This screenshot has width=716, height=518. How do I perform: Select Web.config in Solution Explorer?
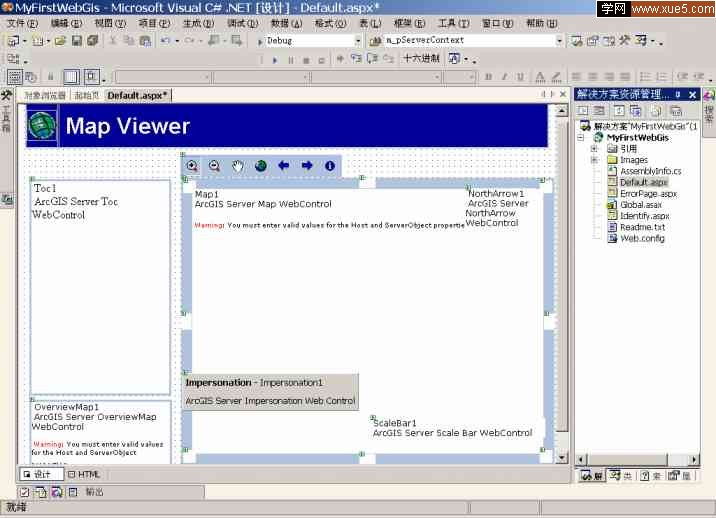642,238
